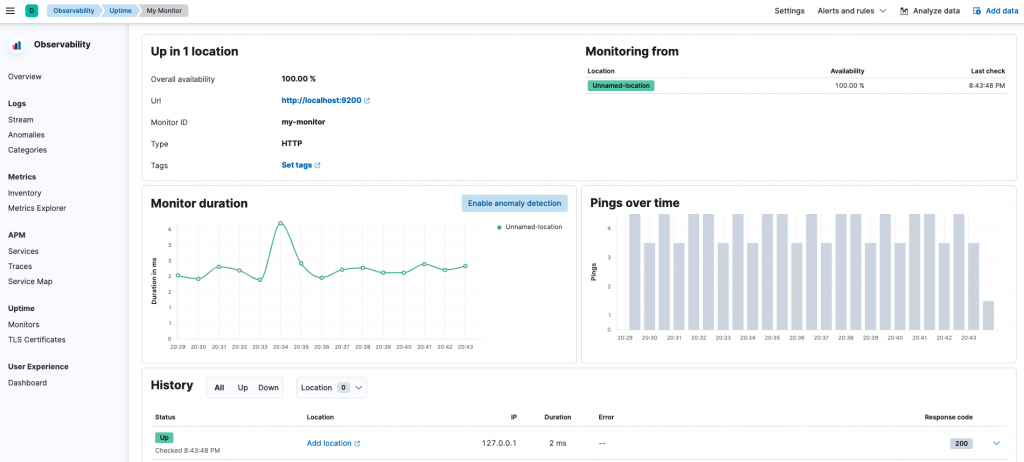Filter history to show All pings
1024x462 pixels.
pyautogui.click(x=219, y=387)
